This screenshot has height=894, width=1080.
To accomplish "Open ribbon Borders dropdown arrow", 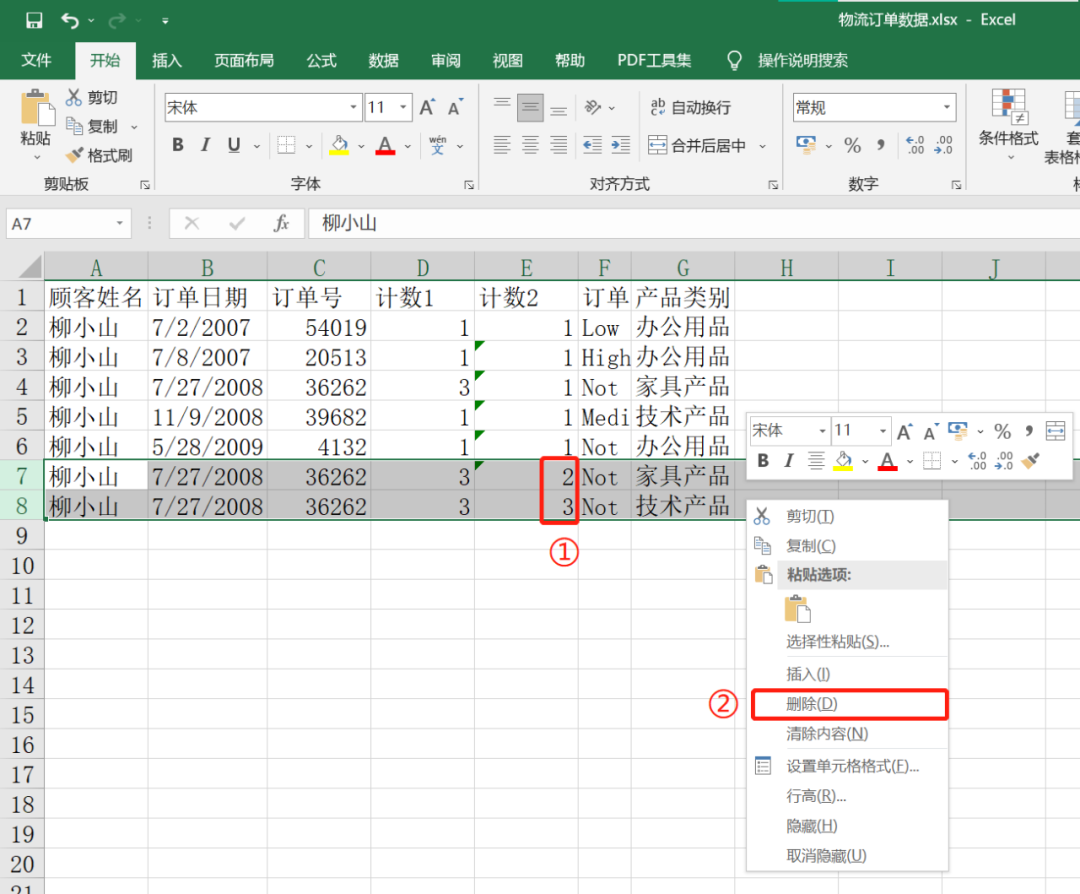I will pos(309,146).
